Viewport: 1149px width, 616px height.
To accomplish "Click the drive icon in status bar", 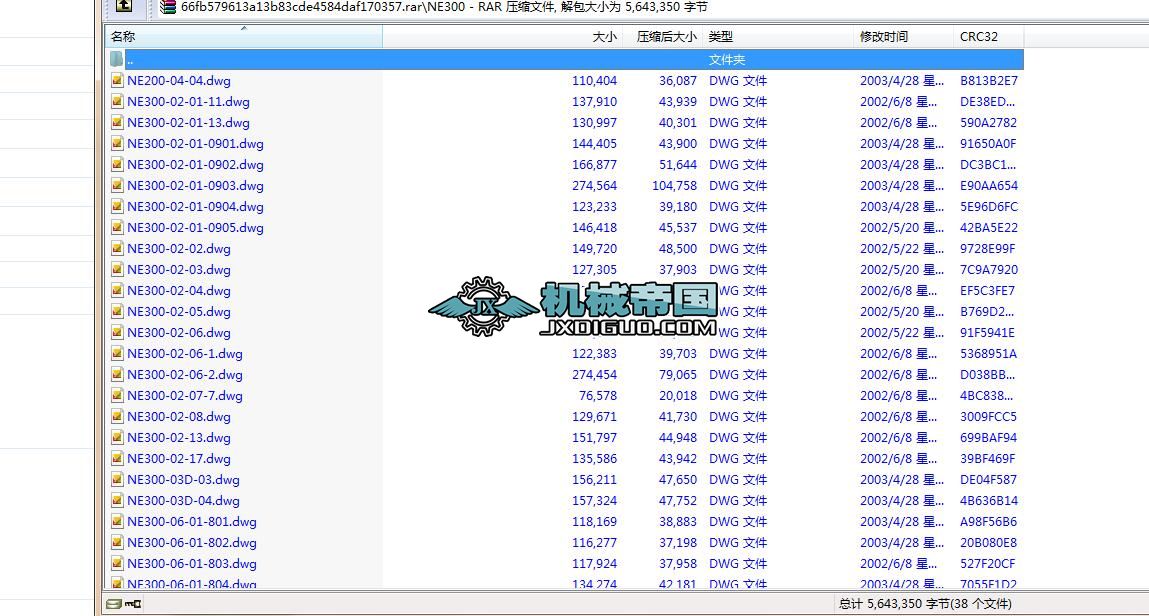I will (x=114, y=604).
